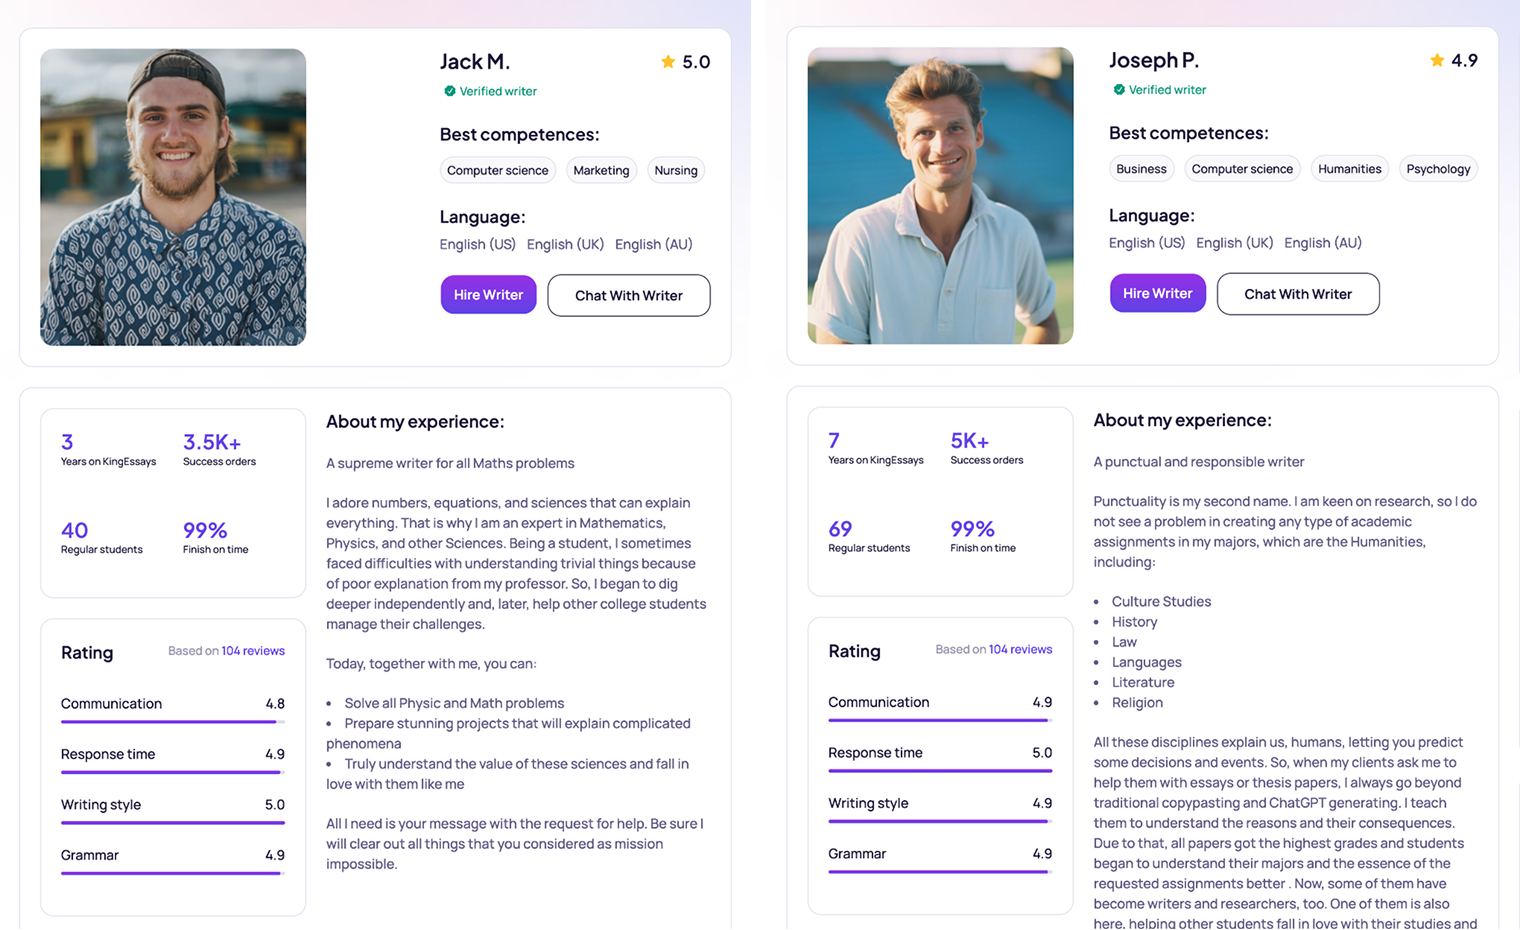Open Joseph's 104 reviews link

pos(1020,649)
